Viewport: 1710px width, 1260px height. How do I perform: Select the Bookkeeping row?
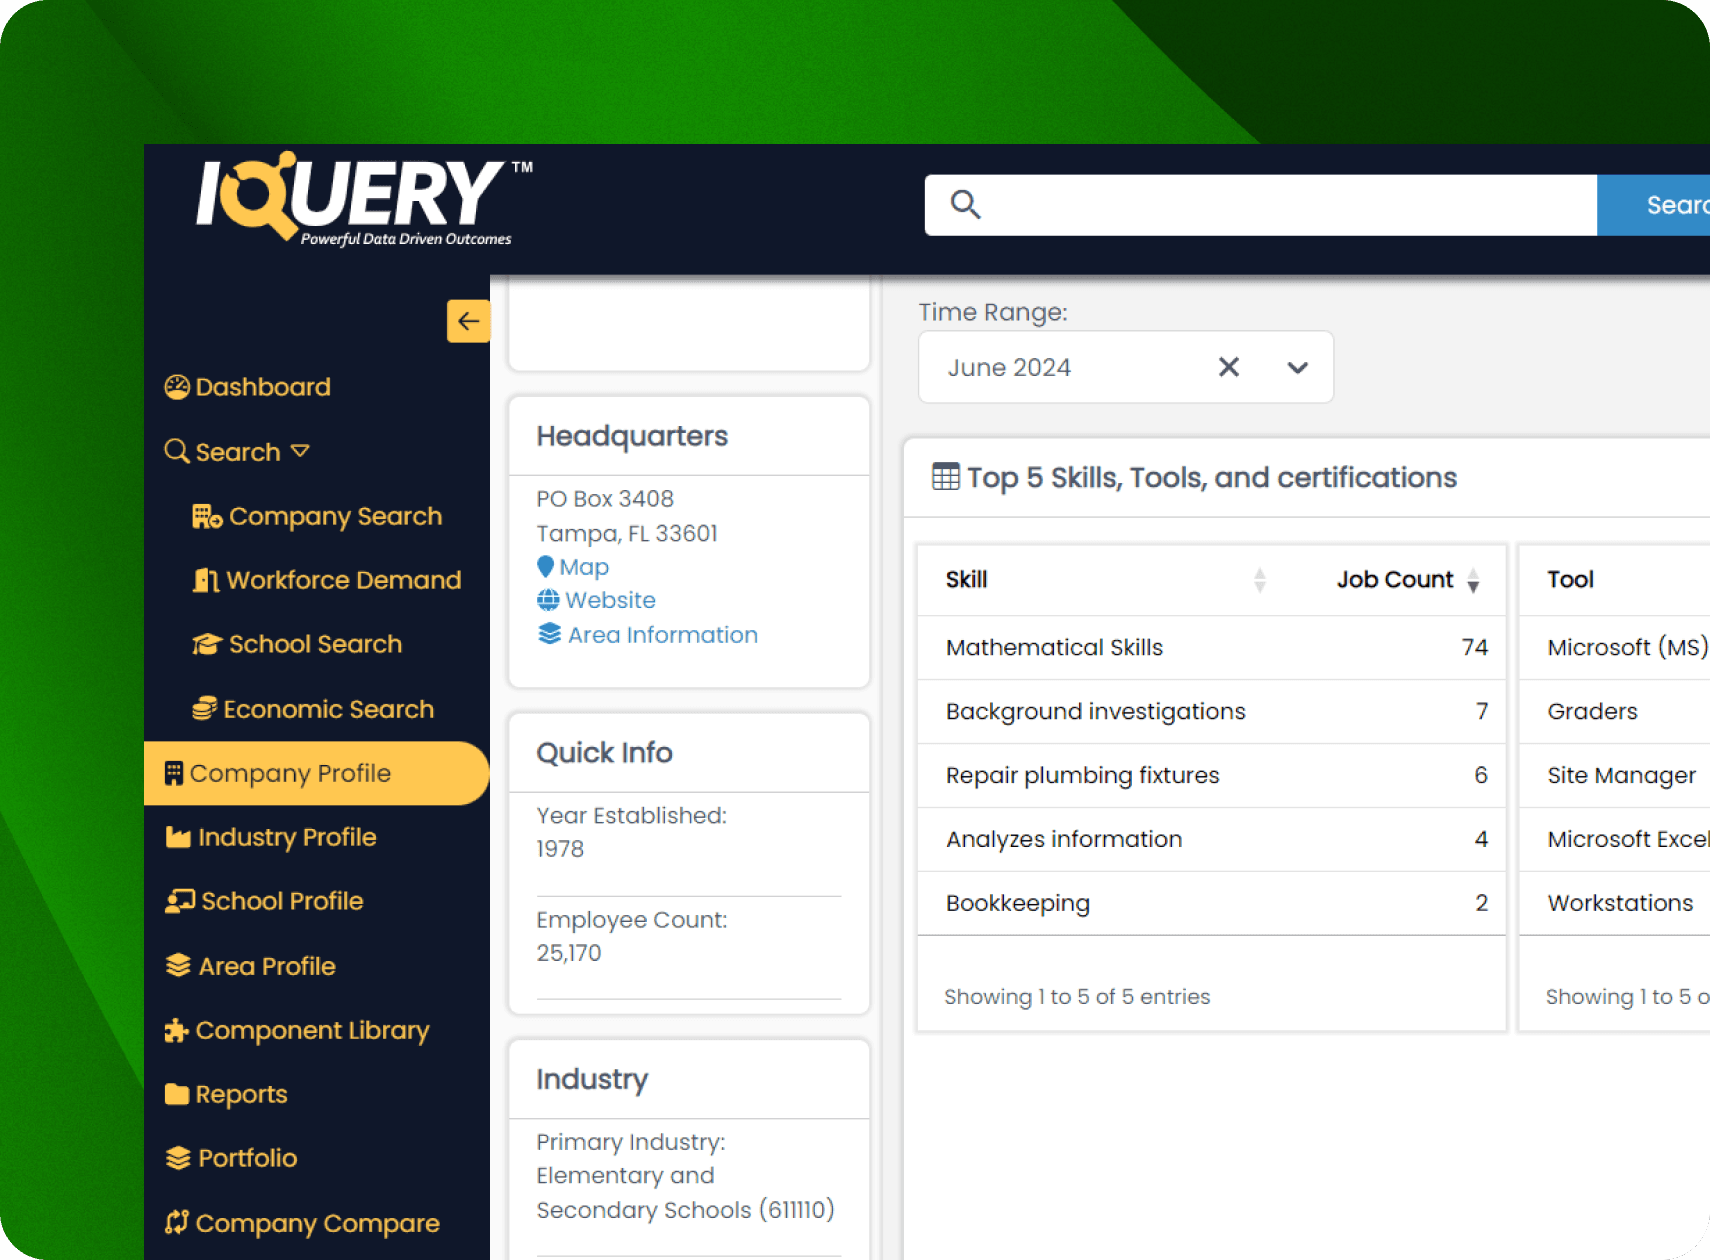1212,904
